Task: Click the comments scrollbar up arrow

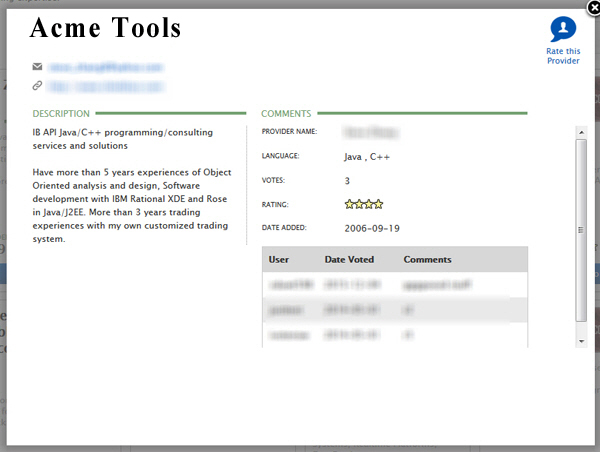Action: click(581, 132)
